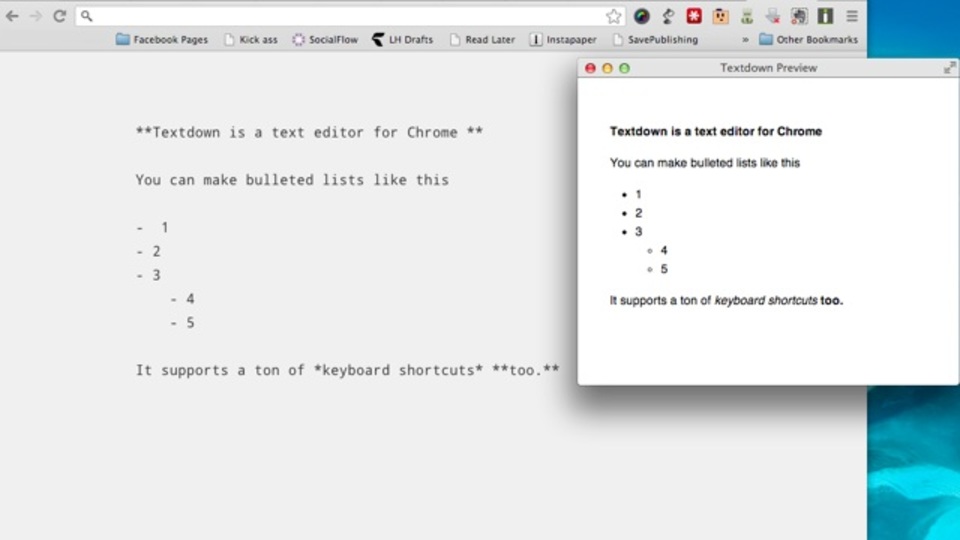Click nested bullet '4' in preview
This screenshot has height=540, width=960.
664,250
